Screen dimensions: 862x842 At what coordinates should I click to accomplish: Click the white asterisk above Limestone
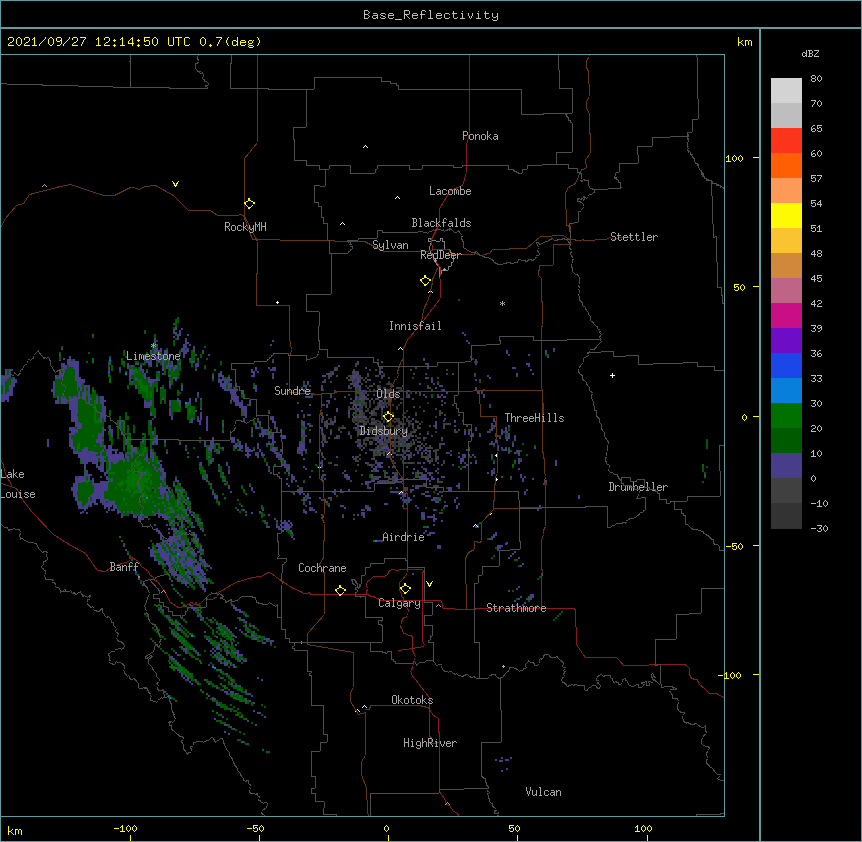(154, 345)
